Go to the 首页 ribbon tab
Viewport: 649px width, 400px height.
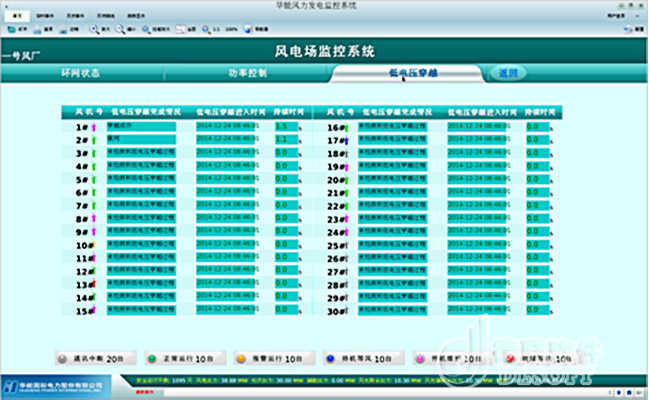[x=16, y=17]
